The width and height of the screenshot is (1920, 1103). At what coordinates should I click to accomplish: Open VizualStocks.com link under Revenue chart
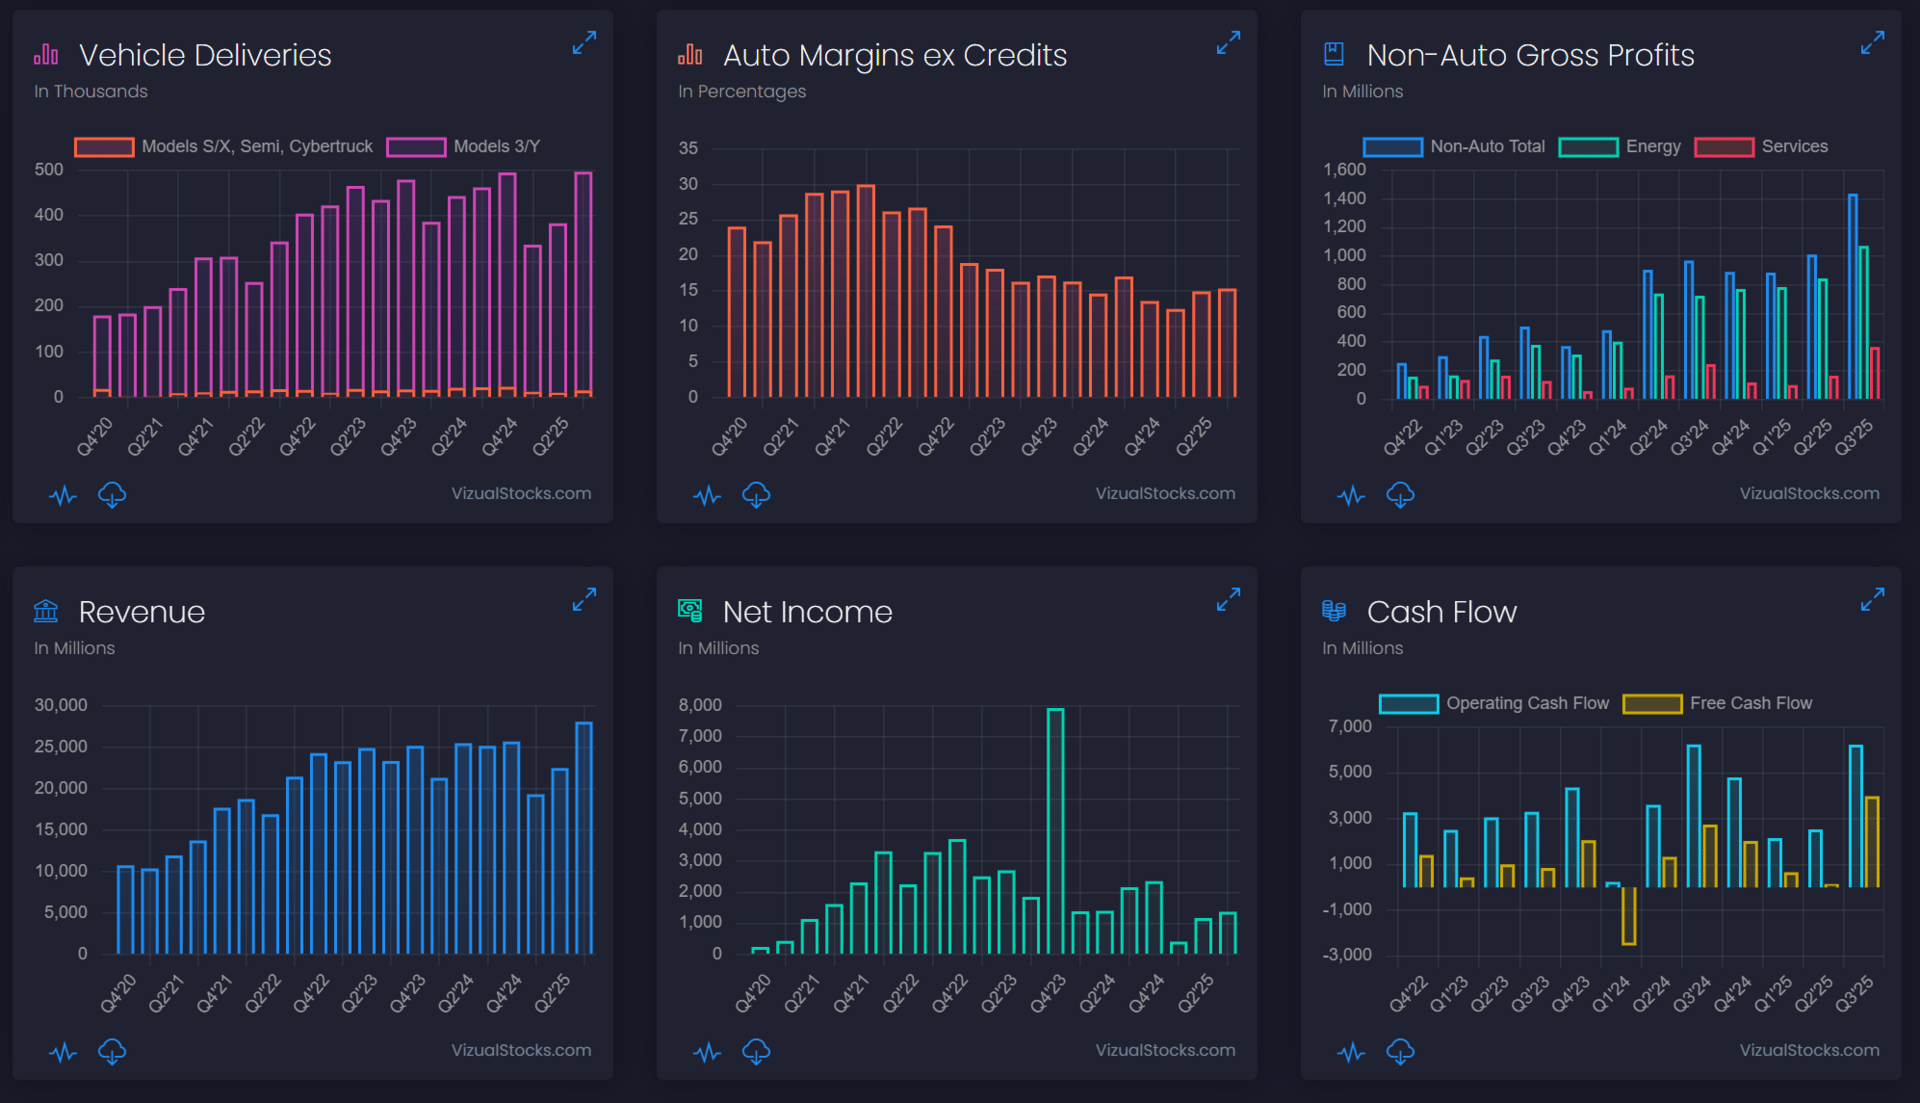click(x=520, y=1050)
